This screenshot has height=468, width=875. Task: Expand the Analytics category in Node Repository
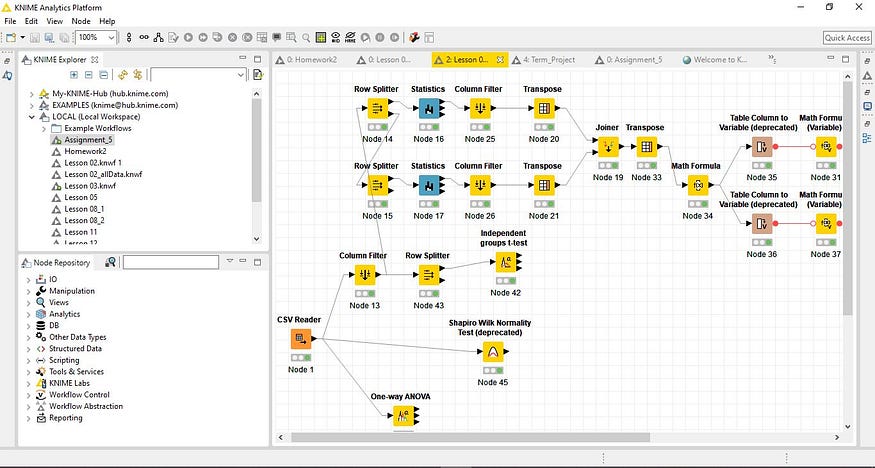pos(29,315)
